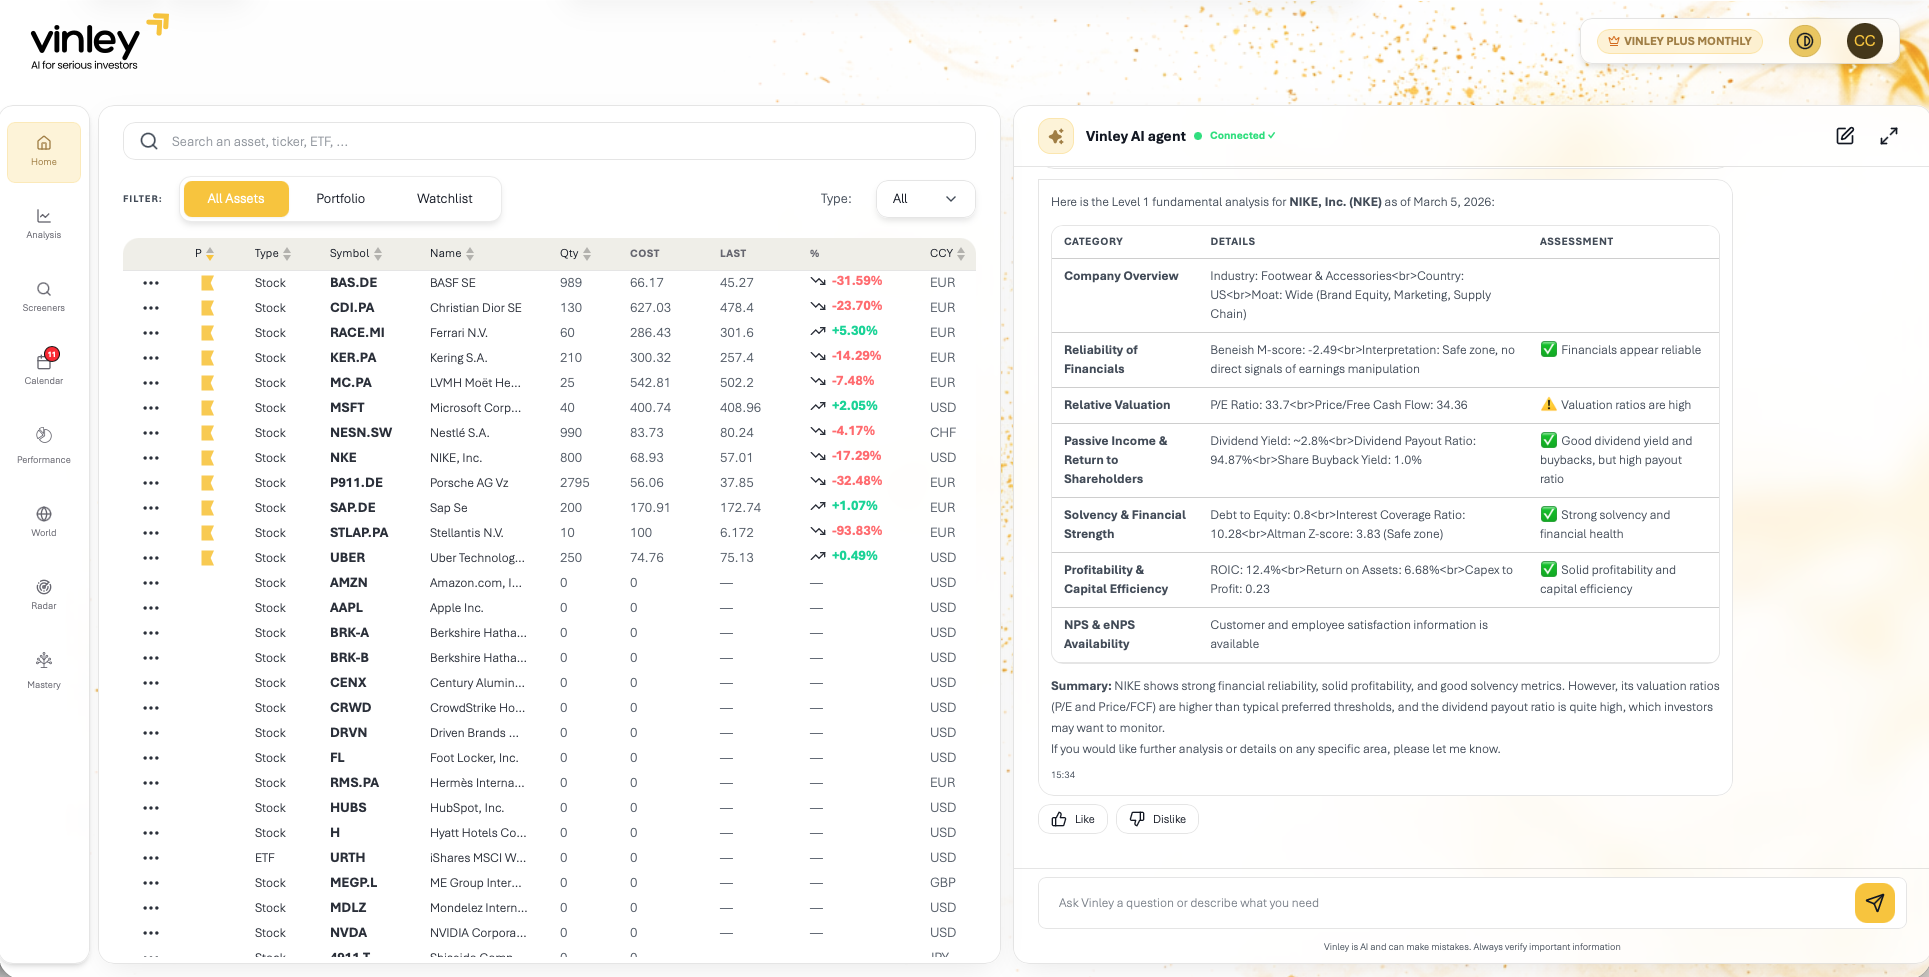The height and width of the screenshot is (977, 1929).
Task: Expand the Connected status chevron
Action: pyautogui.click(x=1272, y=136)
